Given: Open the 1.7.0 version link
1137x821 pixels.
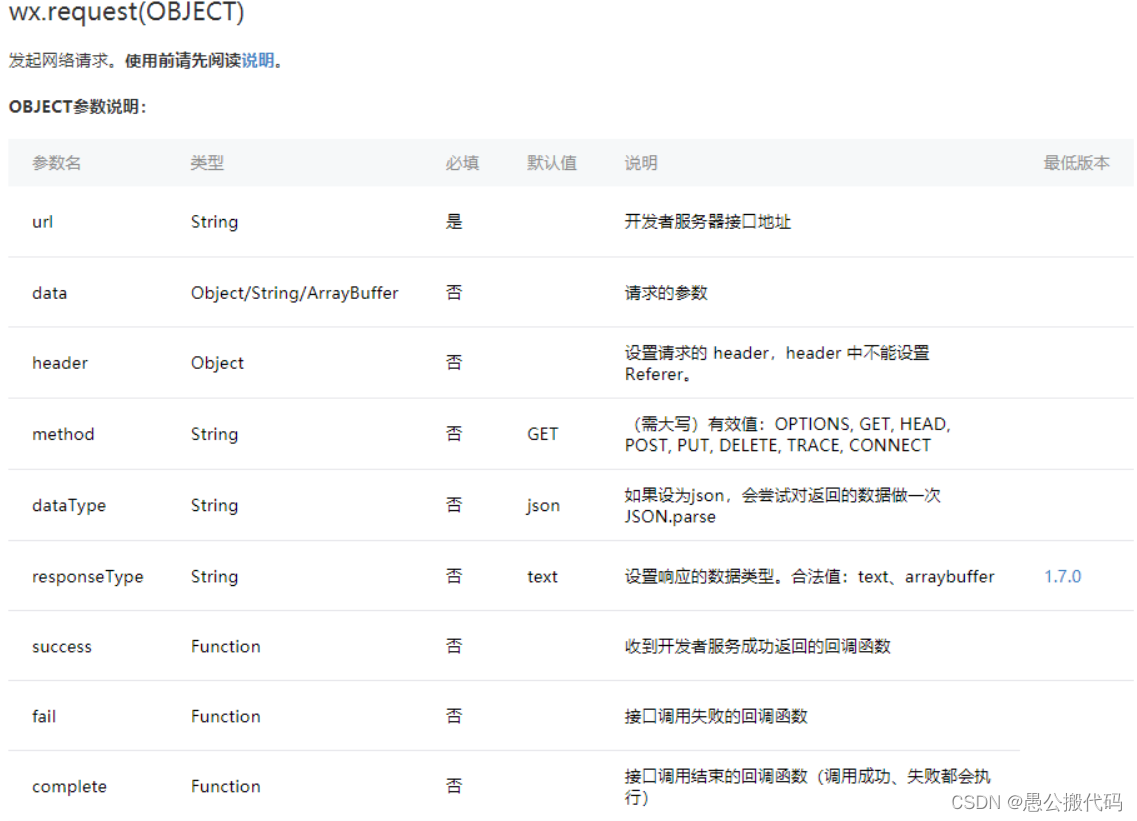Looking at the screenshot, I should tap(1062, 577).
